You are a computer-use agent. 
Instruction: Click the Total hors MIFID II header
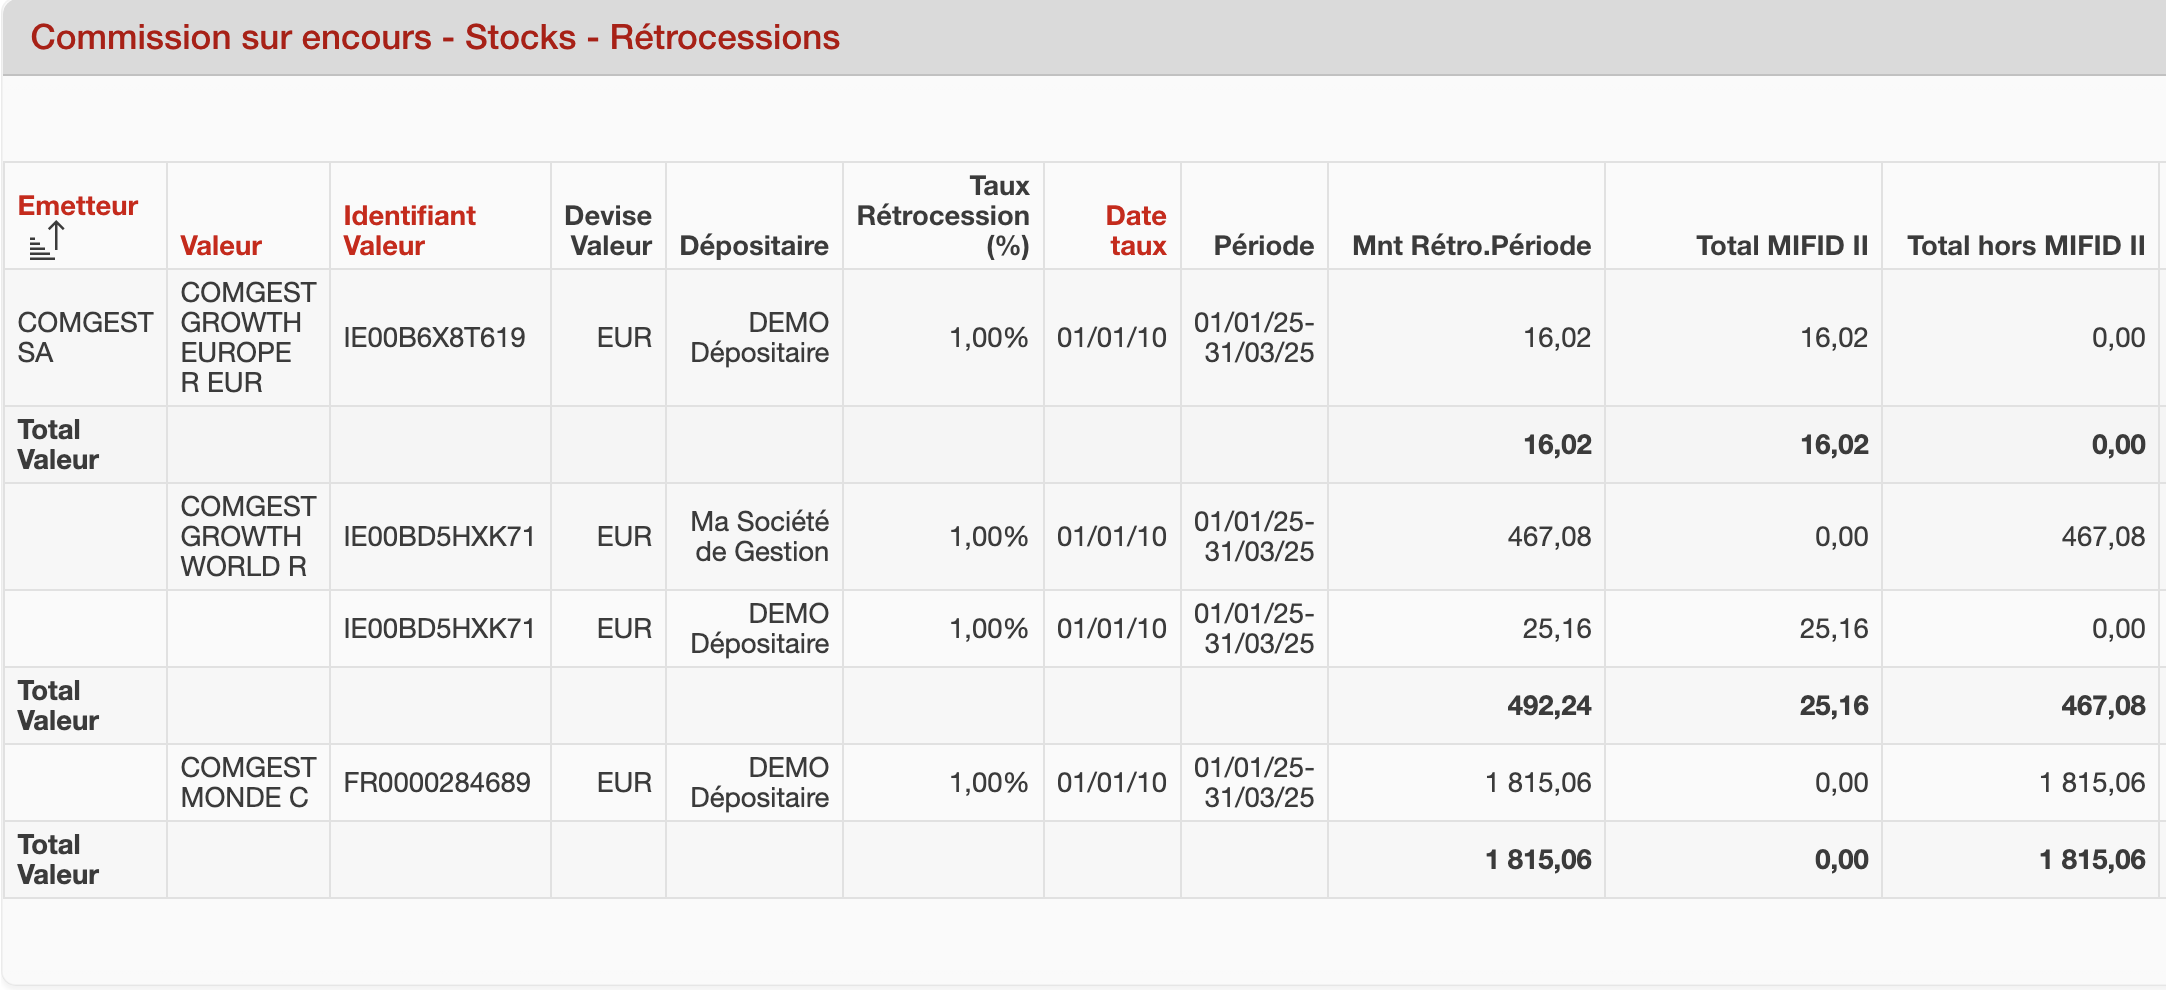pos(2026,246)
